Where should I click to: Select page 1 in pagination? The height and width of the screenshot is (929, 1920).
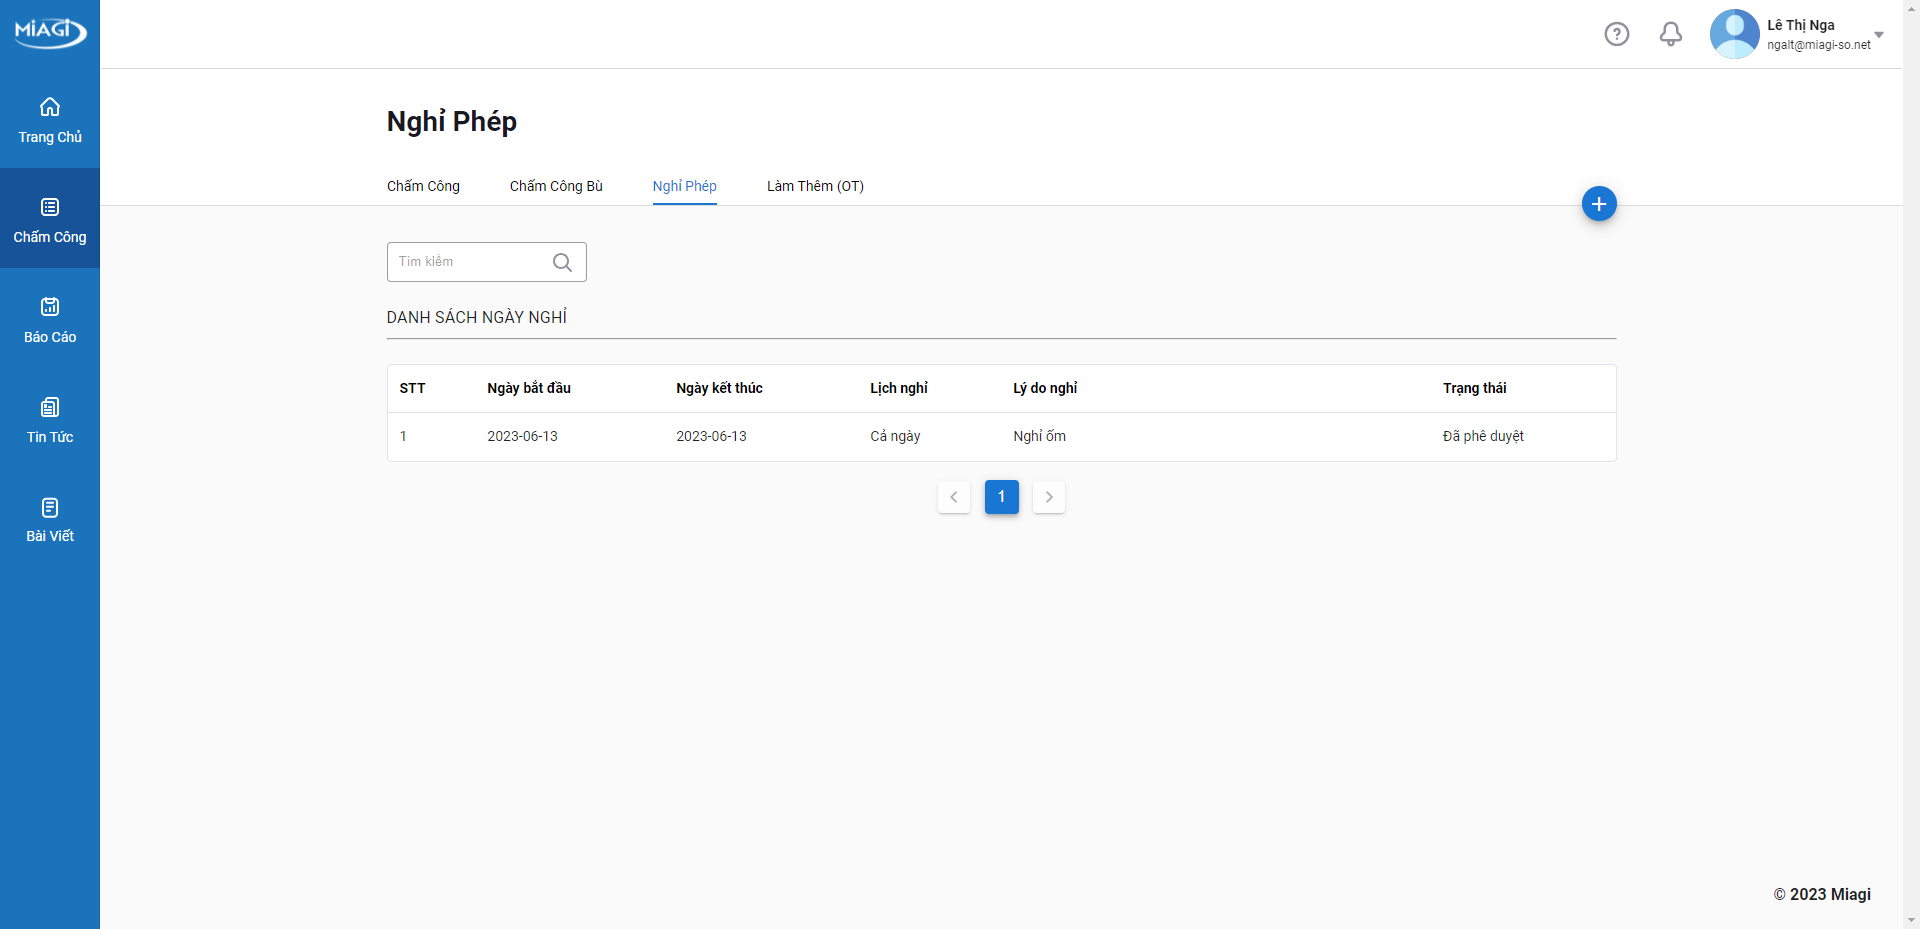coord(1001,497)
